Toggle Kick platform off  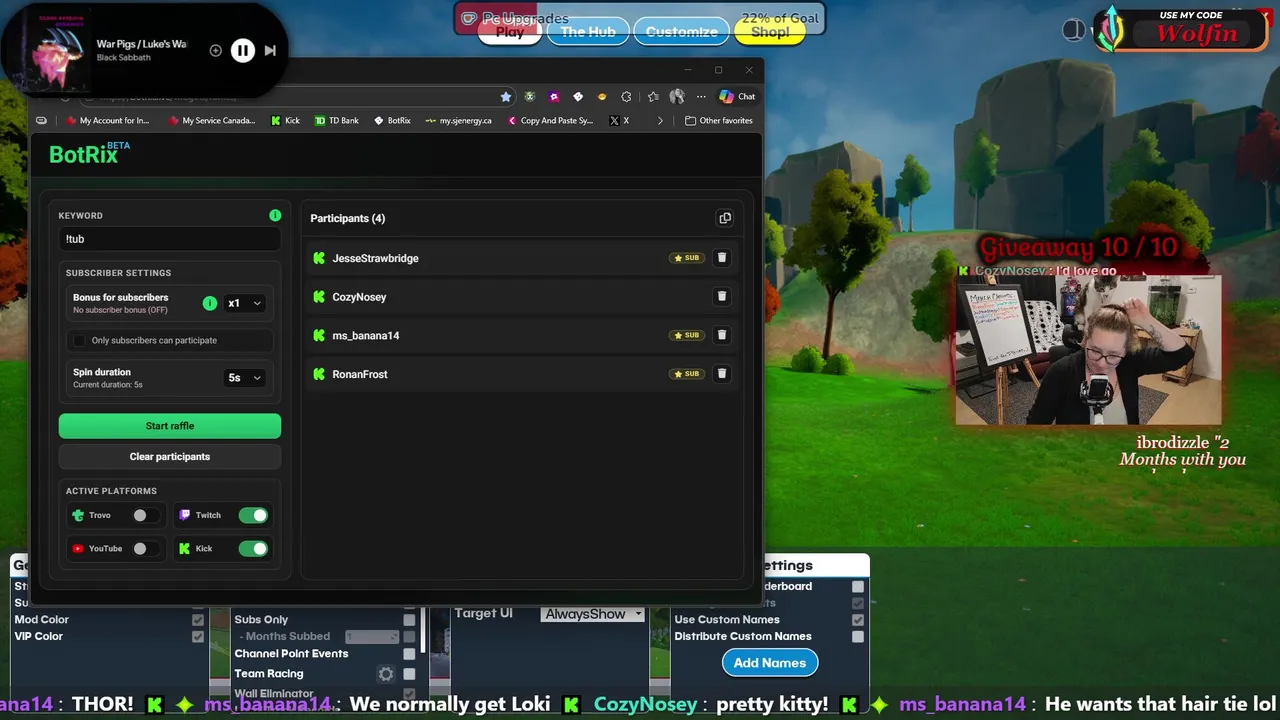[x=253, y=548]
